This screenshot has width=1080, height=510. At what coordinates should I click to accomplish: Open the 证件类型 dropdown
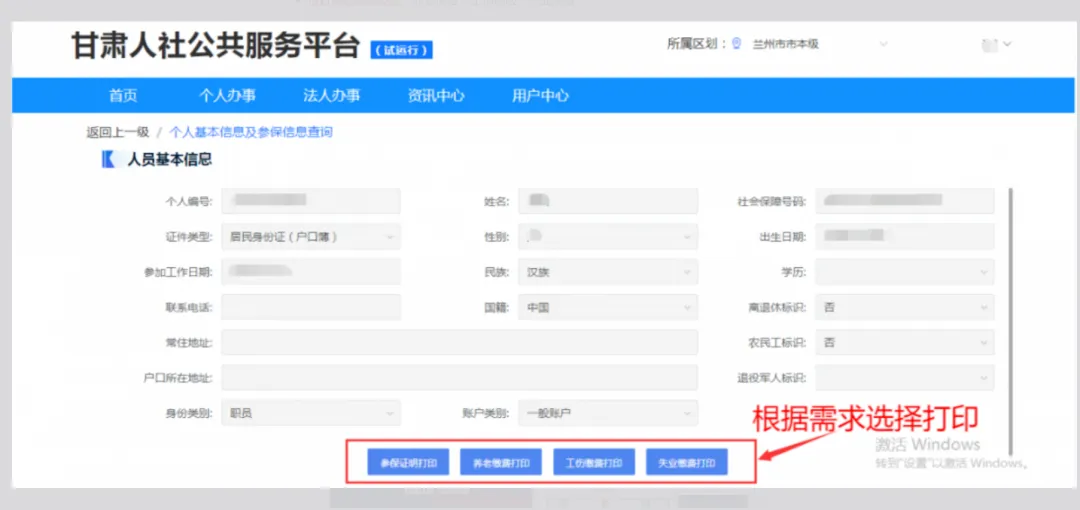pyautogui.click(x=311, y=237)
